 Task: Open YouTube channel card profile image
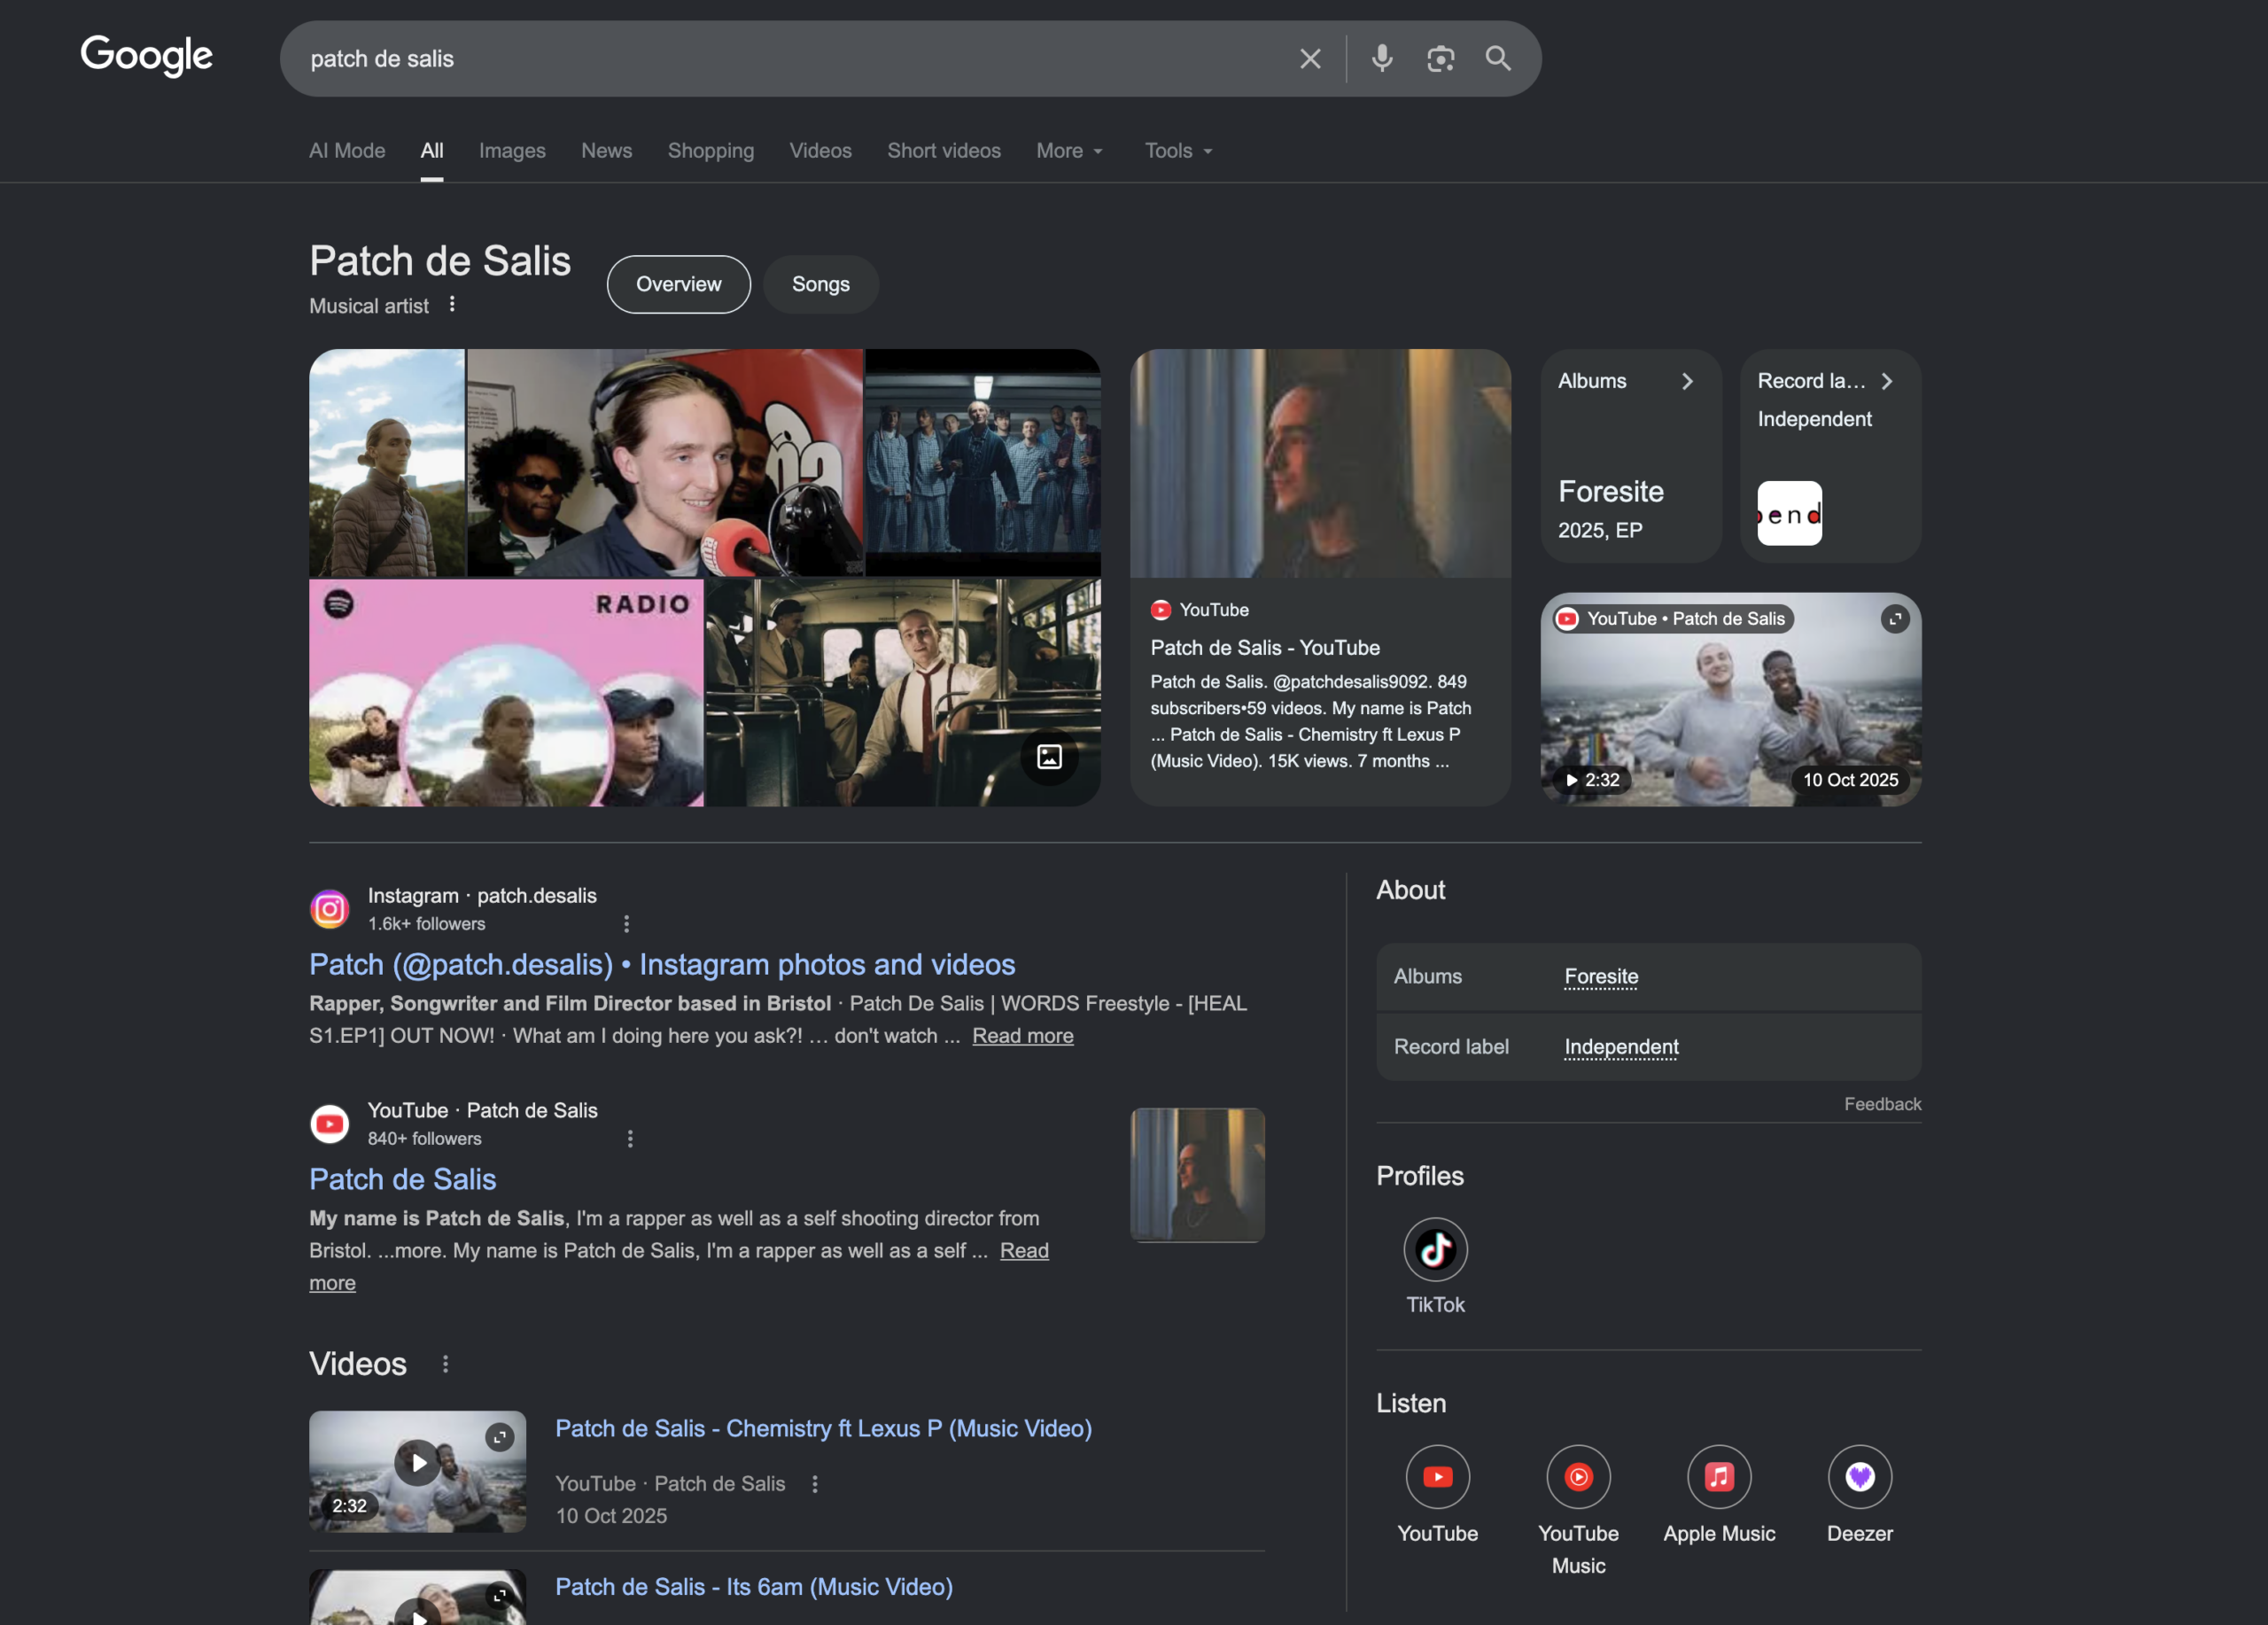[1320, 463]
